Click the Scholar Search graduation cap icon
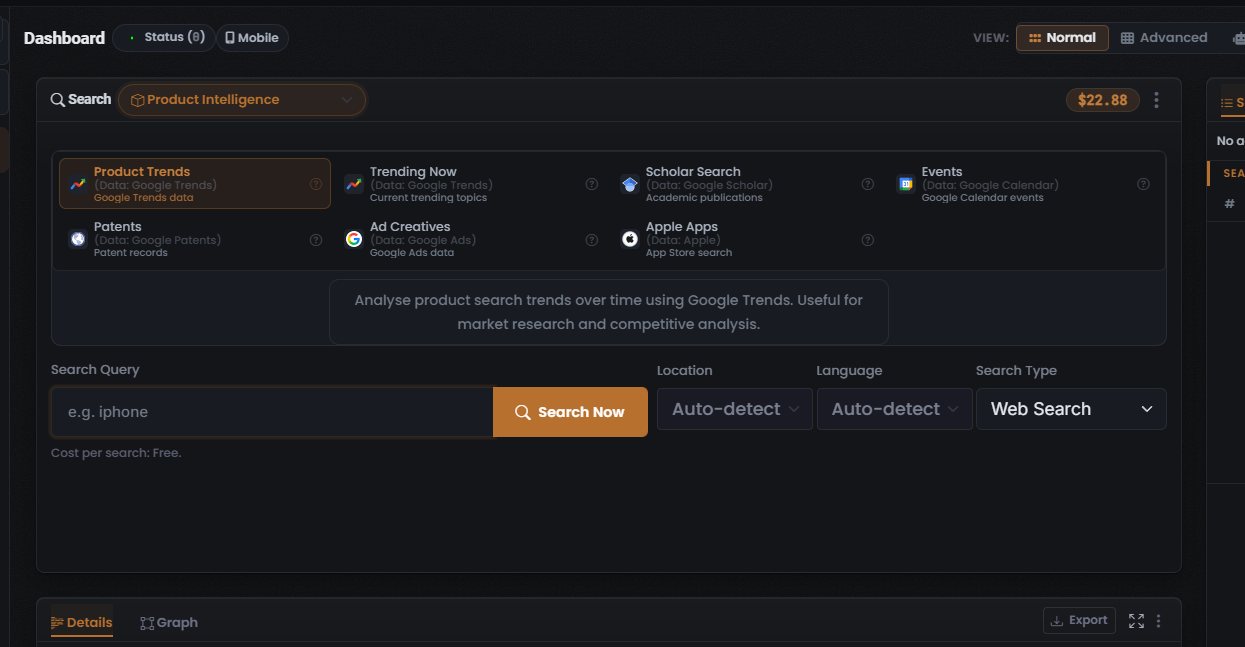 [x=629, y=184]
